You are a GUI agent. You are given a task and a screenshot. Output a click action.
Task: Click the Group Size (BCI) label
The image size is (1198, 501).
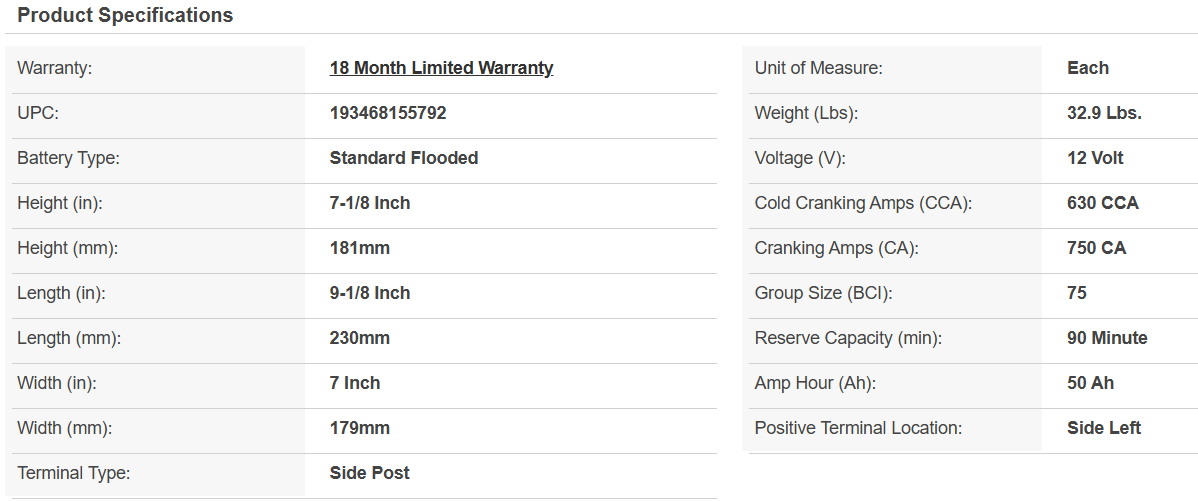point(823,293)
